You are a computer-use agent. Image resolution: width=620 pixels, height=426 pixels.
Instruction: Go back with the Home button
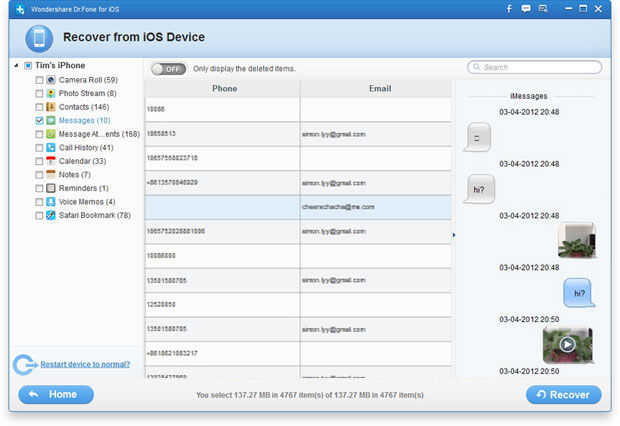[56, 395]
